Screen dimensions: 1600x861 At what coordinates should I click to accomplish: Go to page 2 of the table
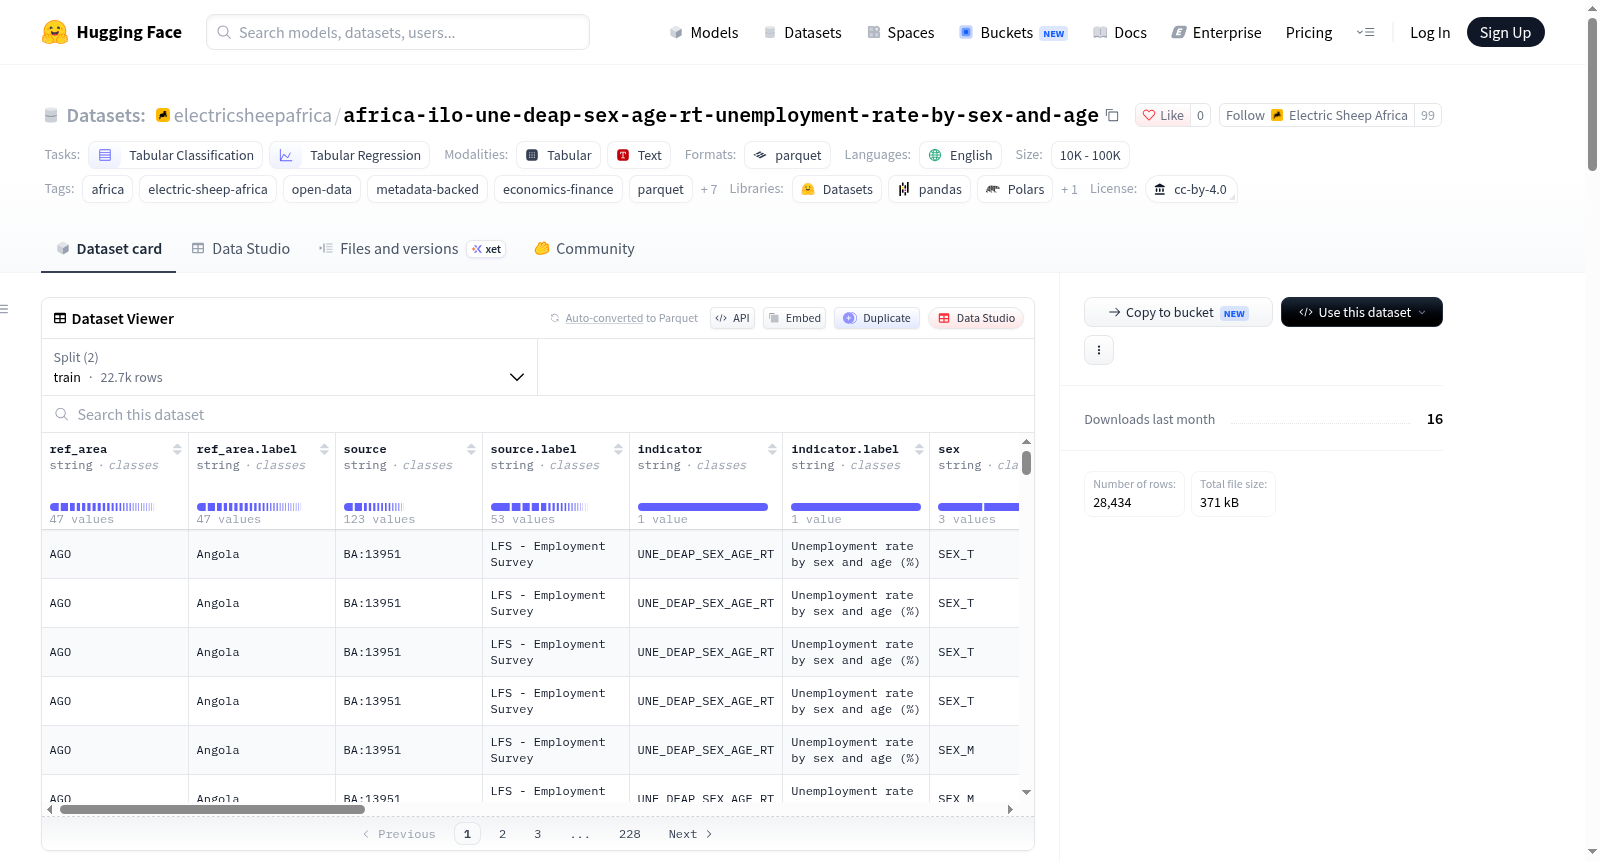[x=502, y=834]
